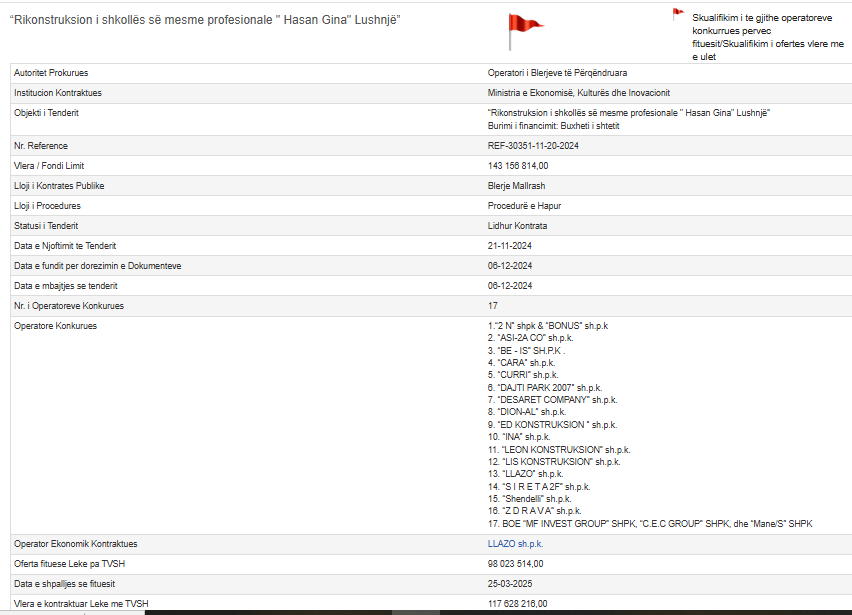Image resolution: width=852 pixels, height=615 pixels.
Task: Click the large red flag icon
Action: click(522, 30)
